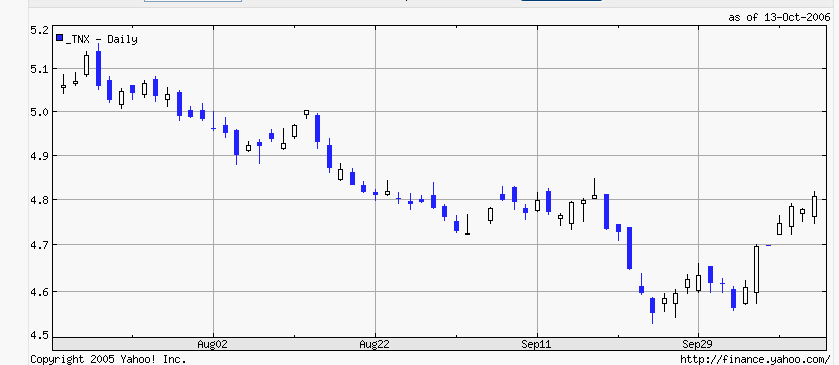The height and width of the screenshot is (365, 839).
Task: Click the 5.0 y-axis value
Action: pyautogui.click(x=40, y=112)
